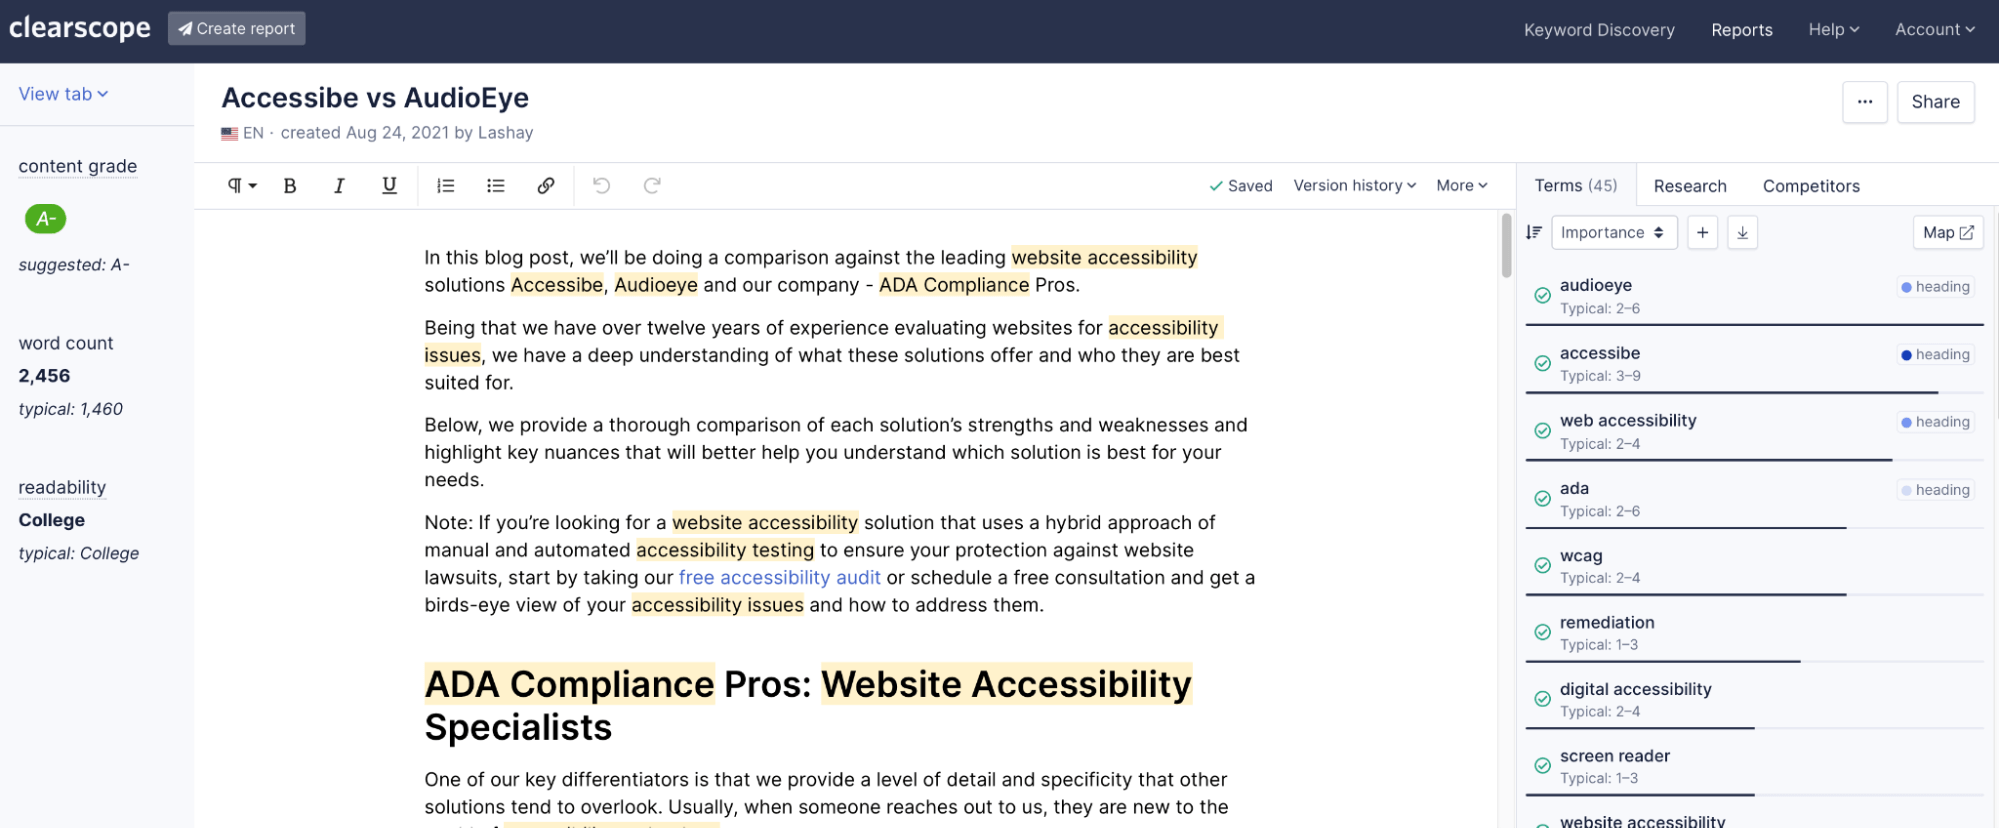
Task: Click the wcag term name
Action: coord(1581,556)
